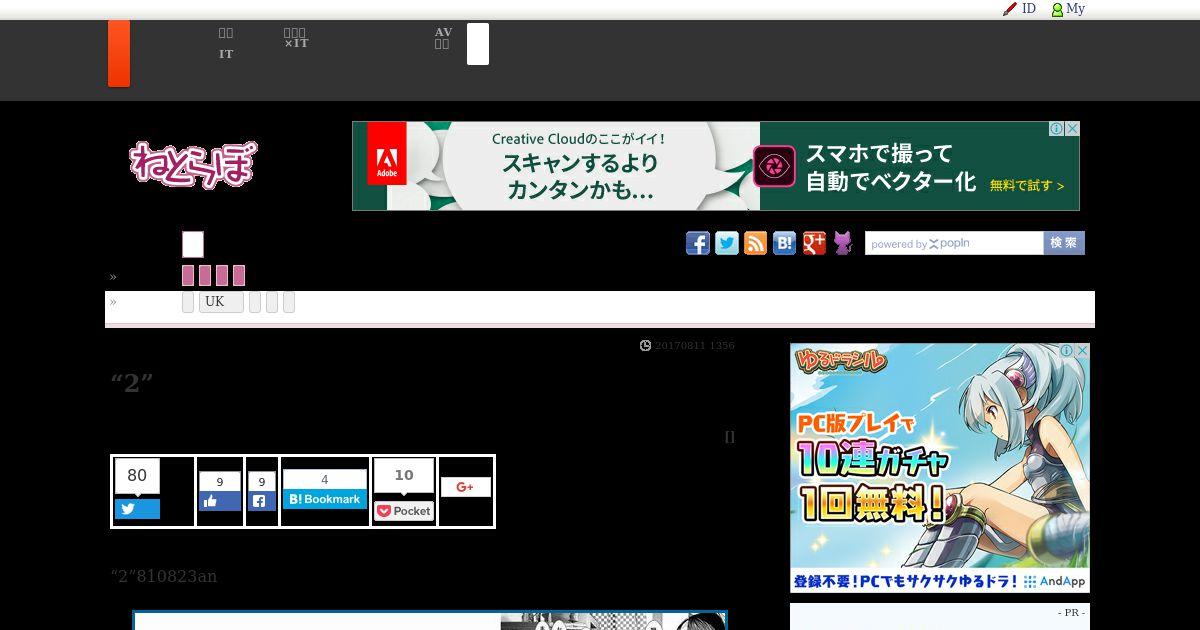Save the article with Pocket button
Image resolution: width=1200 pixels, height=630 pixels.
coord(404,511)
